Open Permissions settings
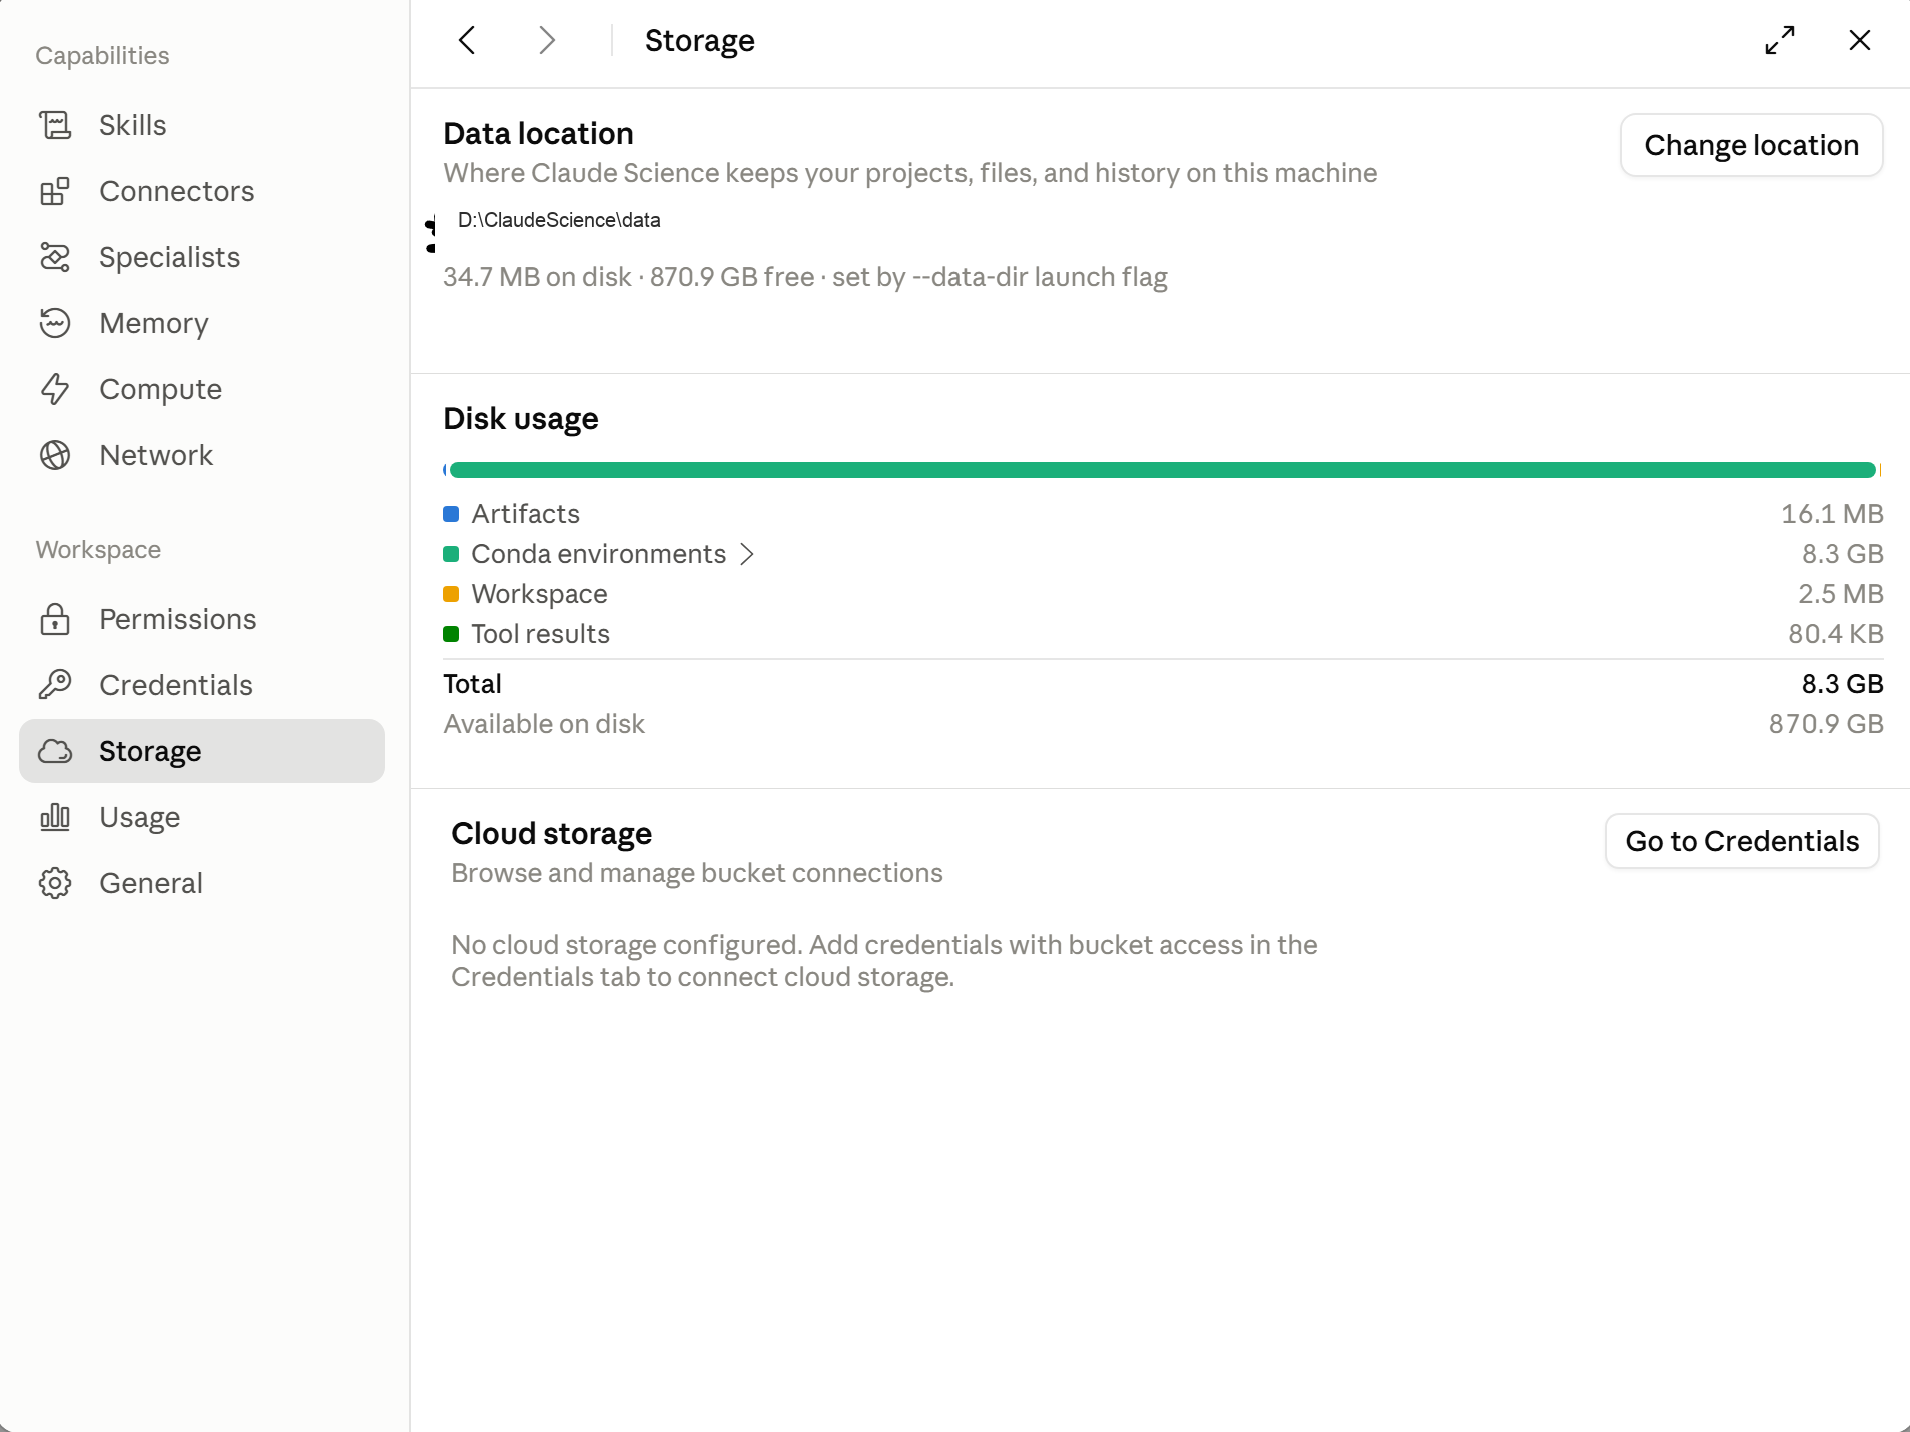1910x1432 pixels. [202, 619]
